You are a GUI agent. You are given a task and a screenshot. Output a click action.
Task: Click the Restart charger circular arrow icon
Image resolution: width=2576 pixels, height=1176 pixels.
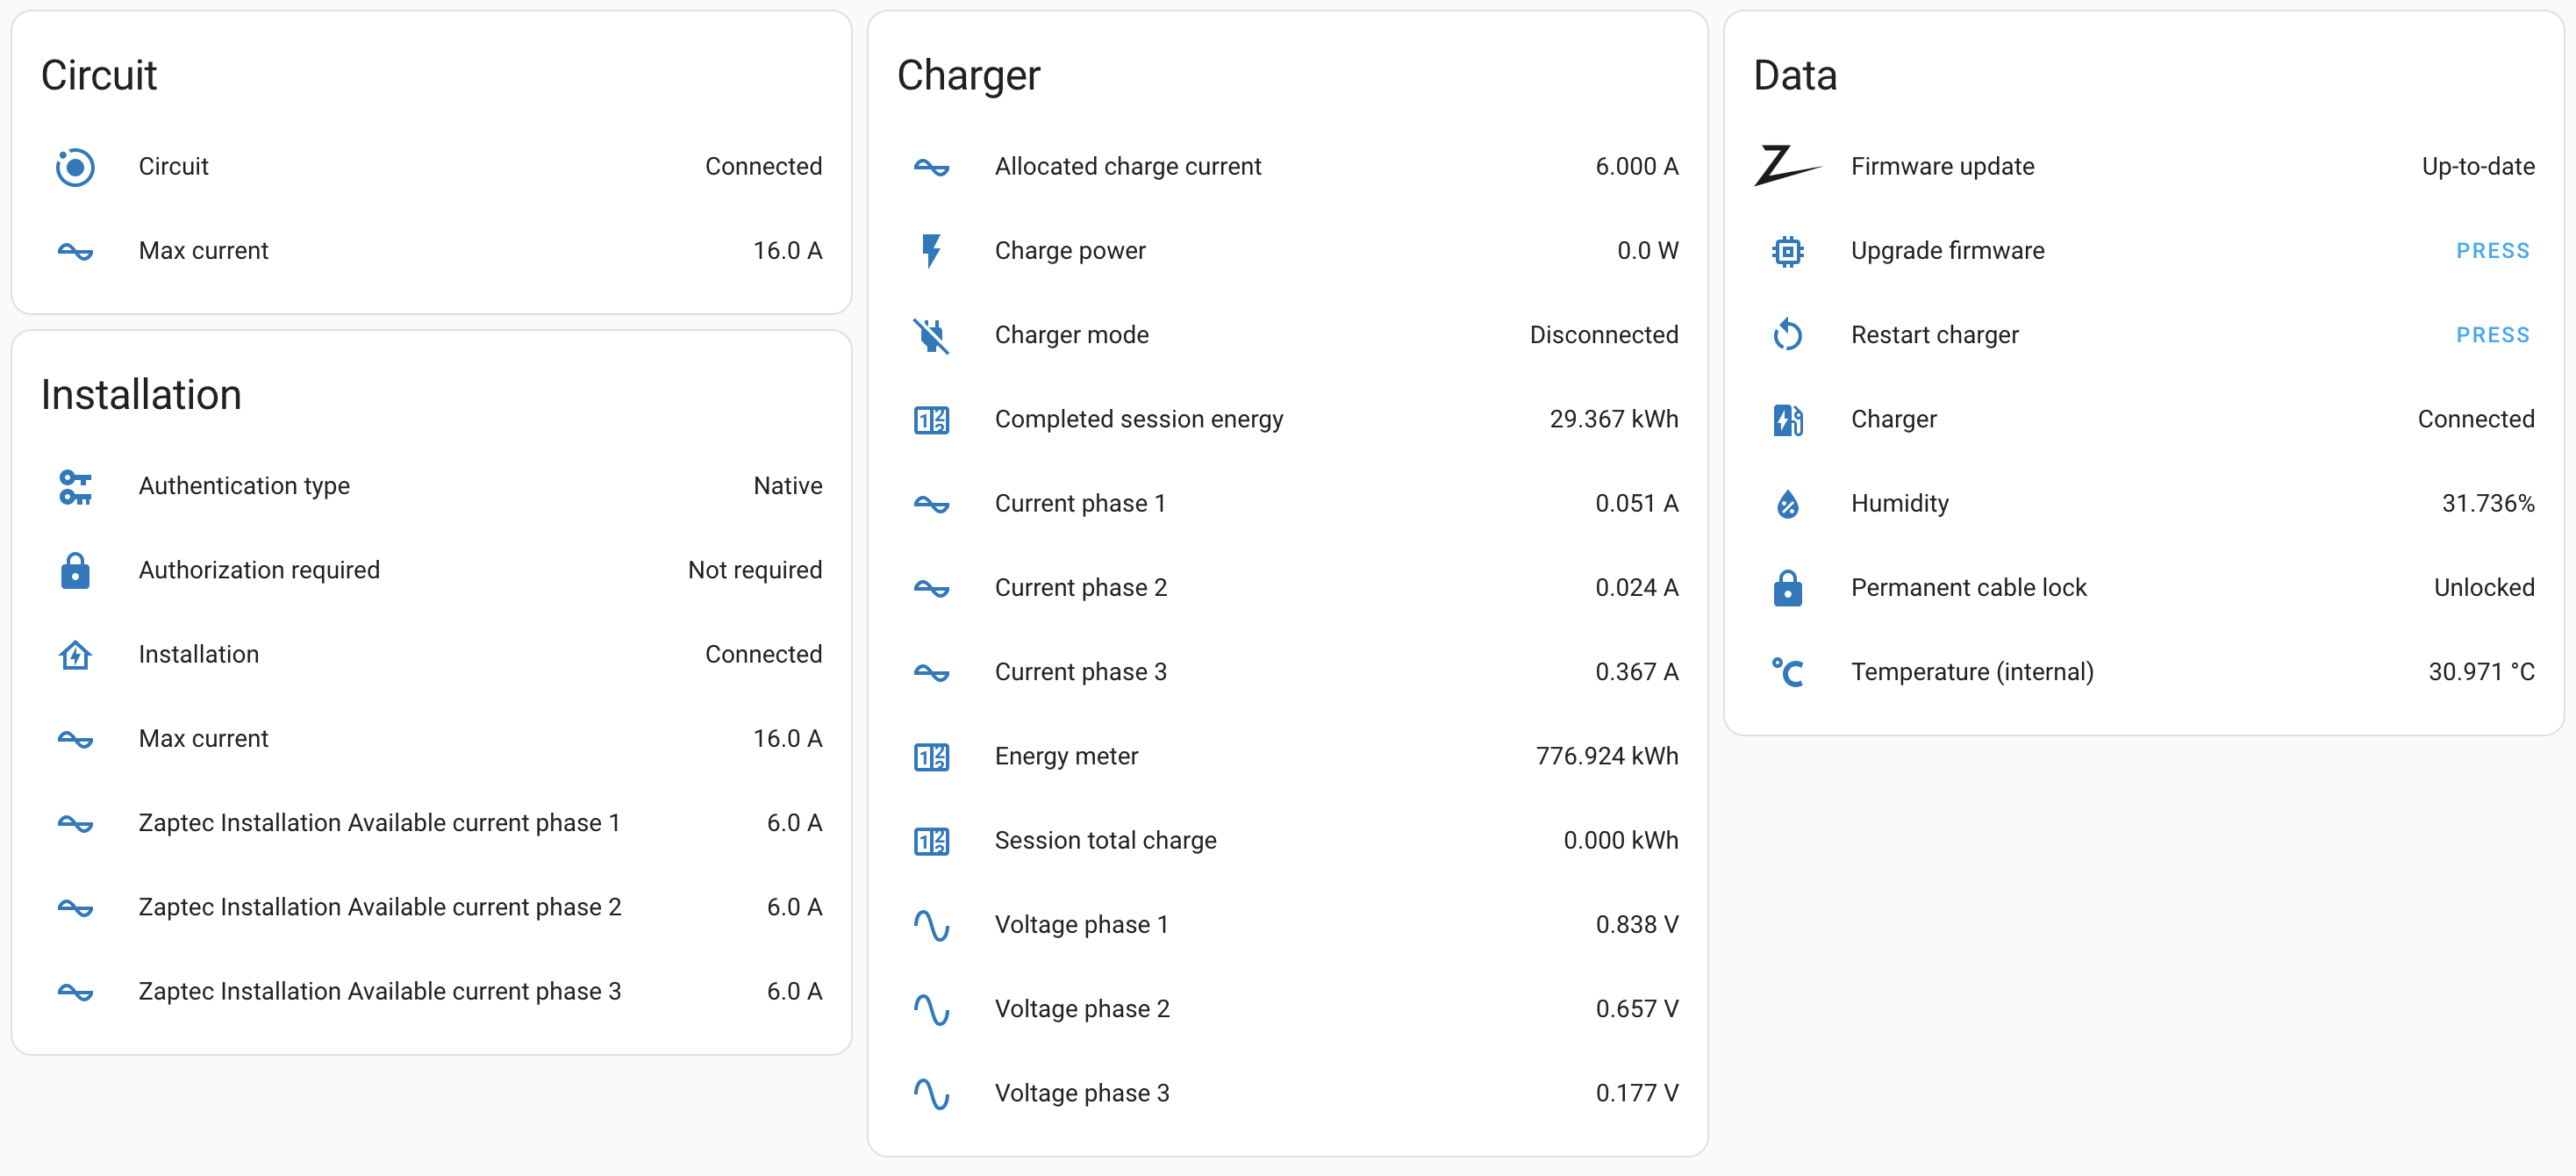pos(1787,335)
